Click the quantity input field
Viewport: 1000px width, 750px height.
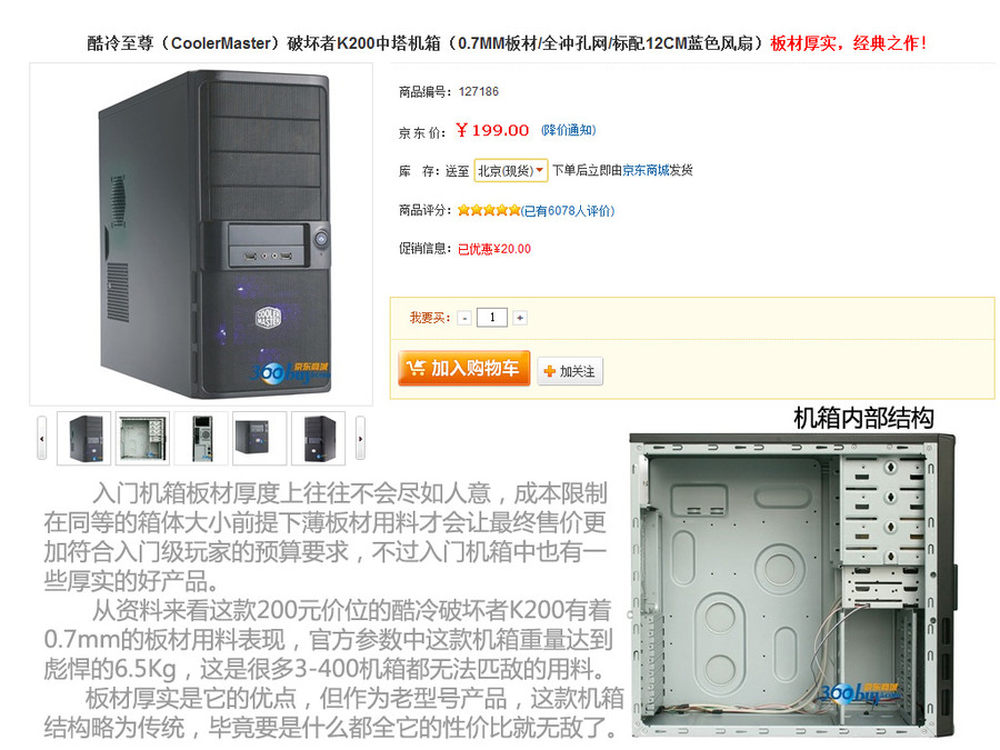(492, 317)
